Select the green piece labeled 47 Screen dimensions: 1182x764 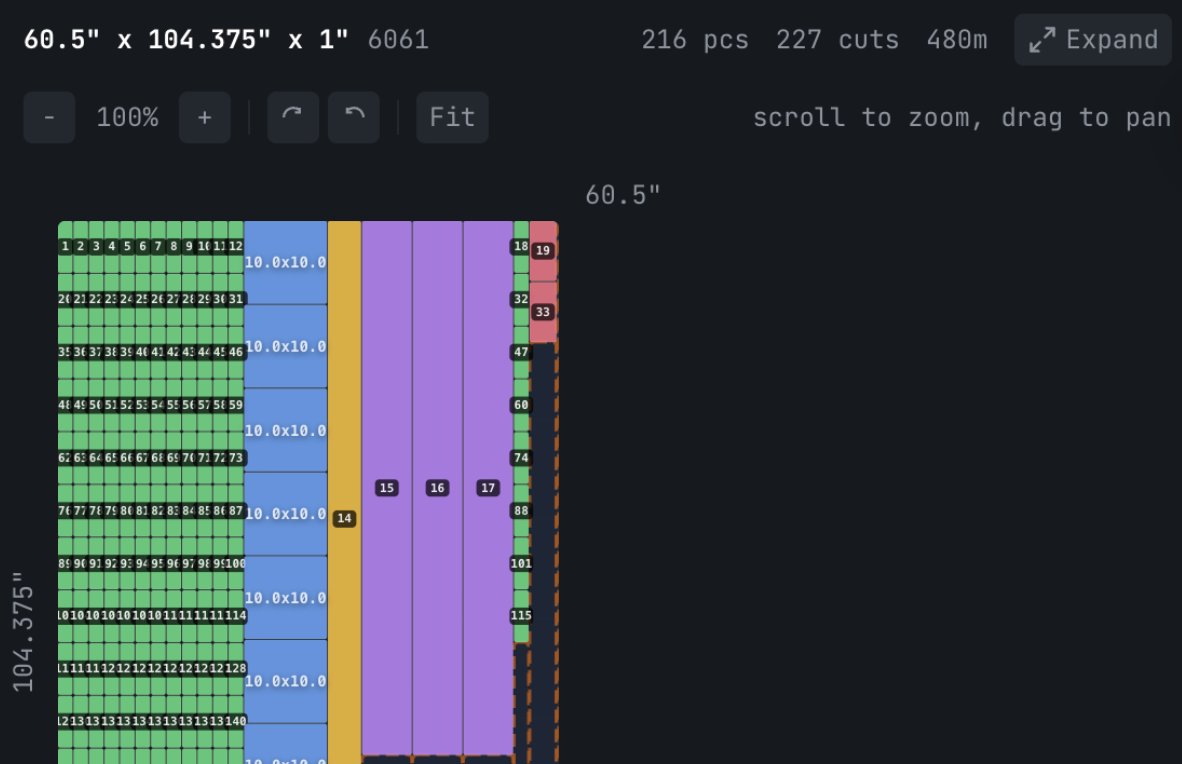pyautogui.click(x=521, y=352)
